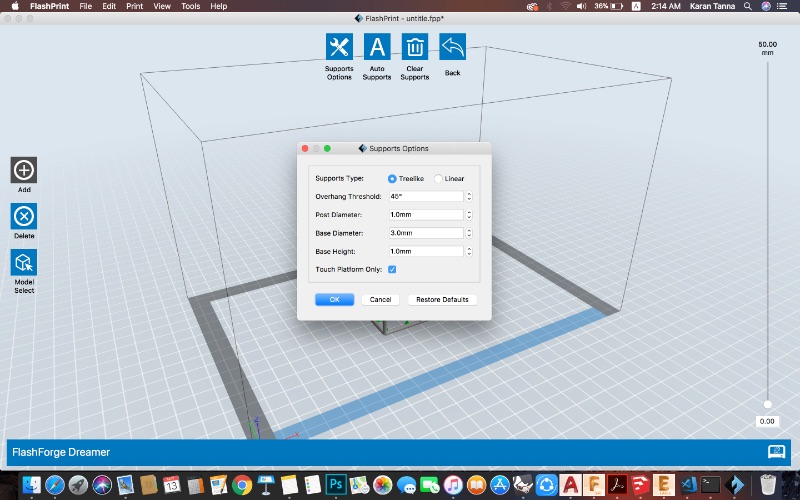Image resolution: width=800 pixels, height=500 pixels.
Task: Open the Tools menu
Action: 190,6
